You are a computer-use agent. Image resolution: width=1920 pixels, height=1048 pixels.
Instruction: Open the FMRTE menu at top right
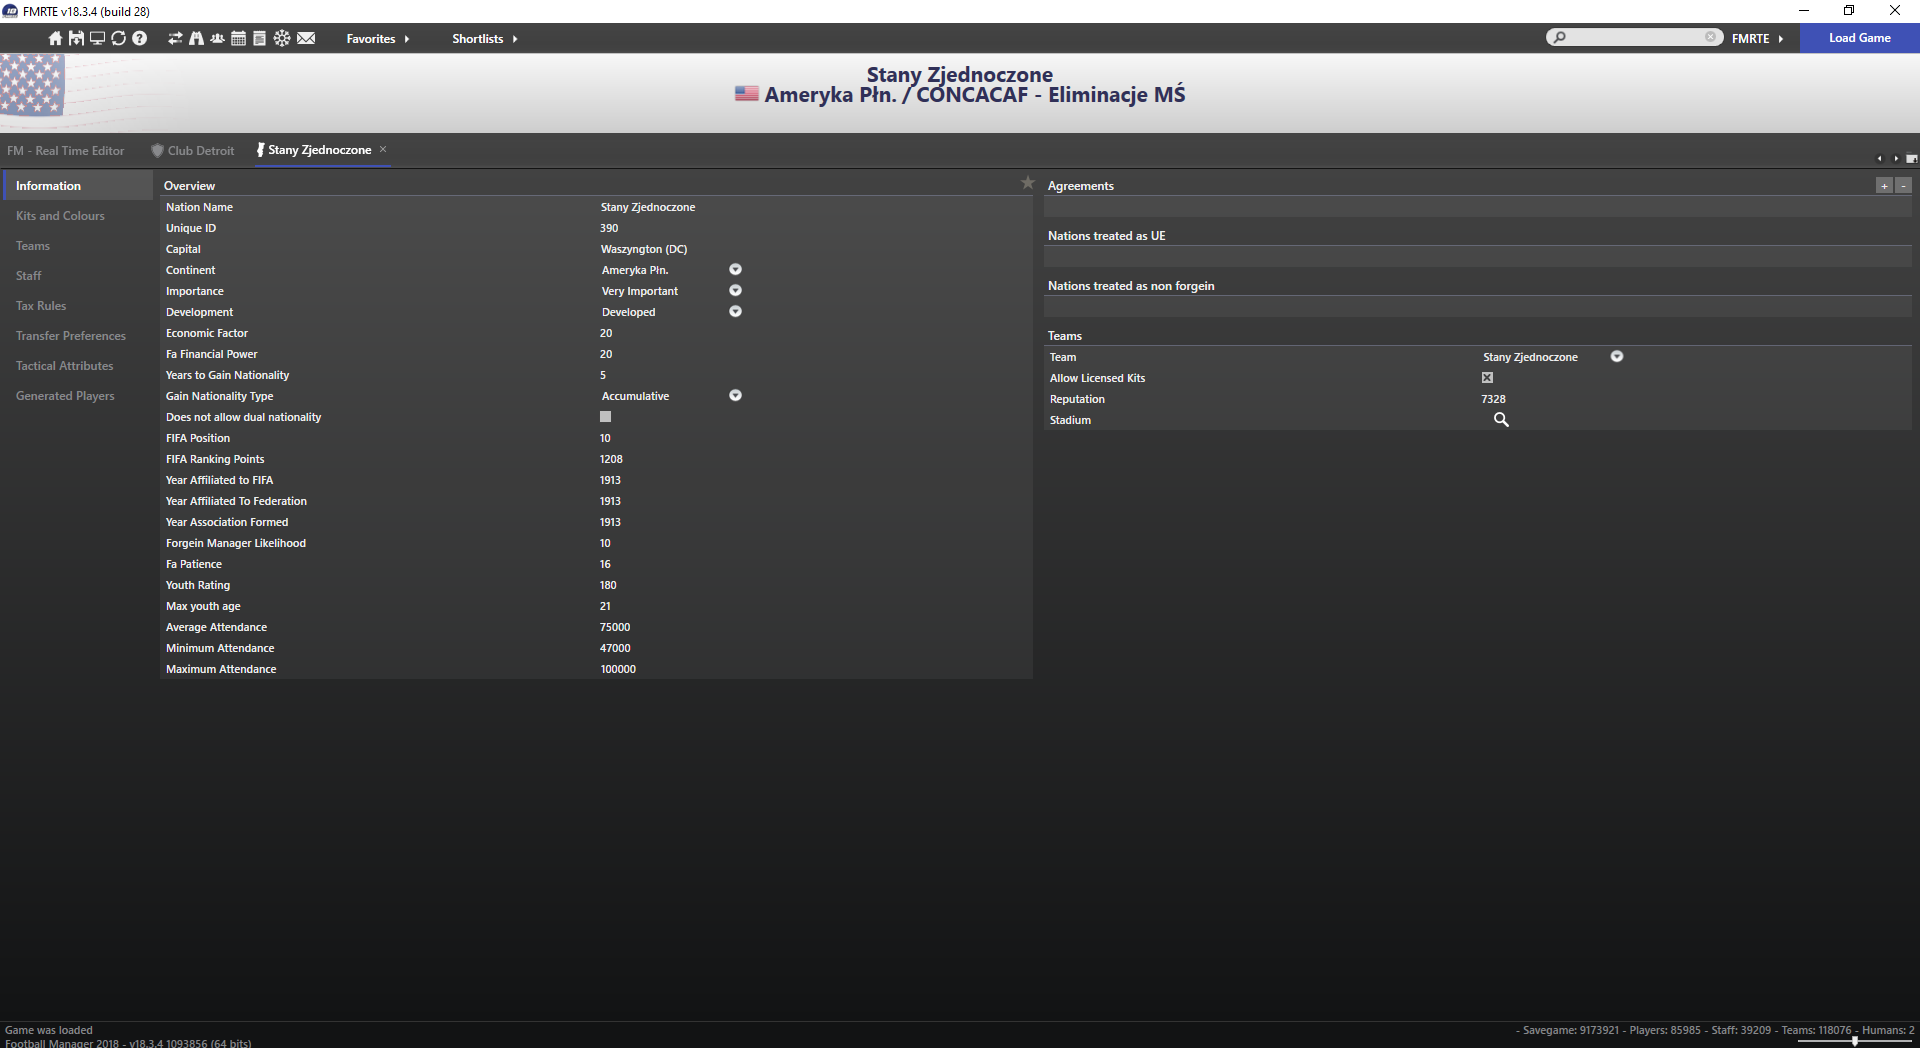[1757, 39]
